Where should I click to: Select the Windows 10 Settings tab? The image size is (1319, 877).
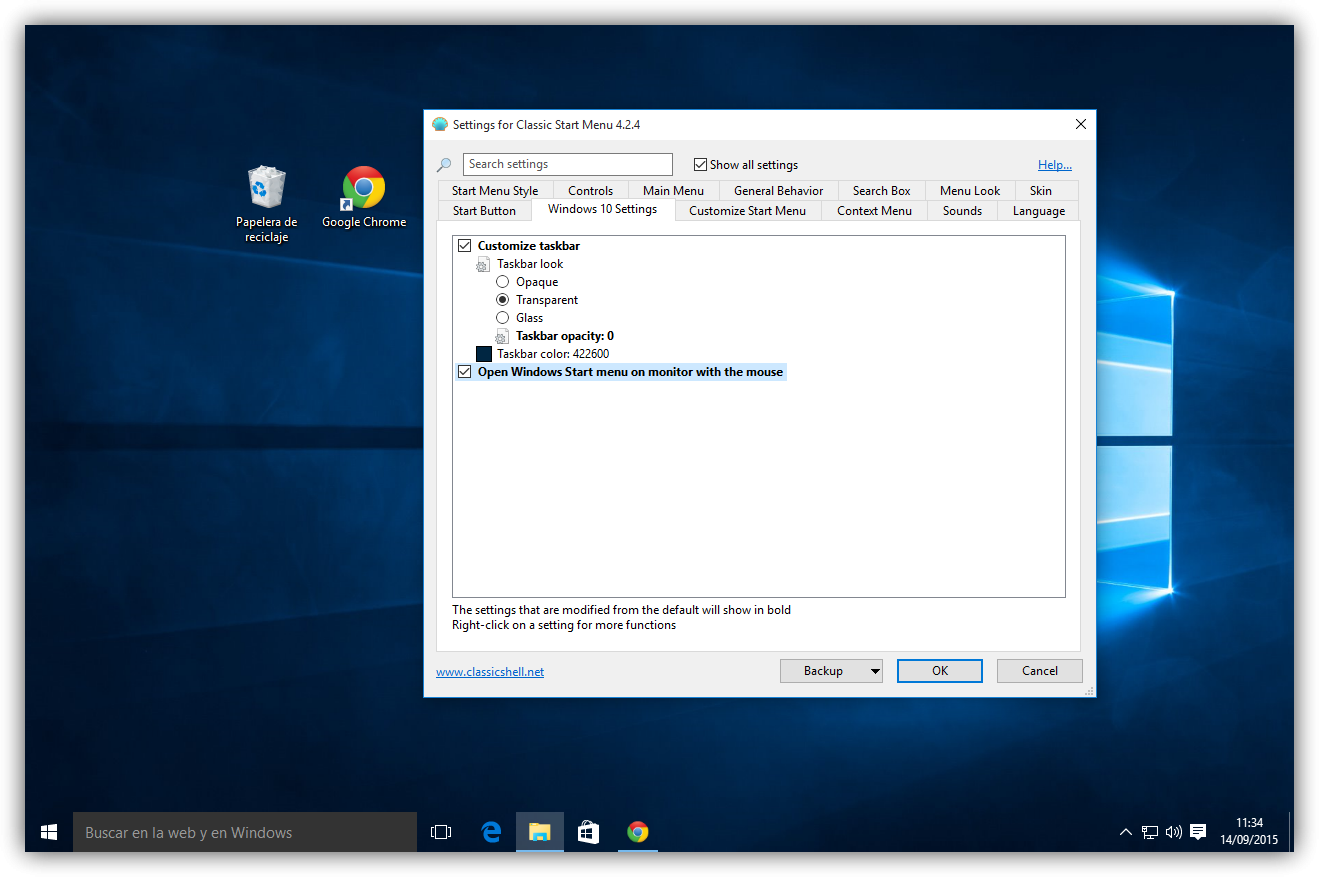coord(602,209)
